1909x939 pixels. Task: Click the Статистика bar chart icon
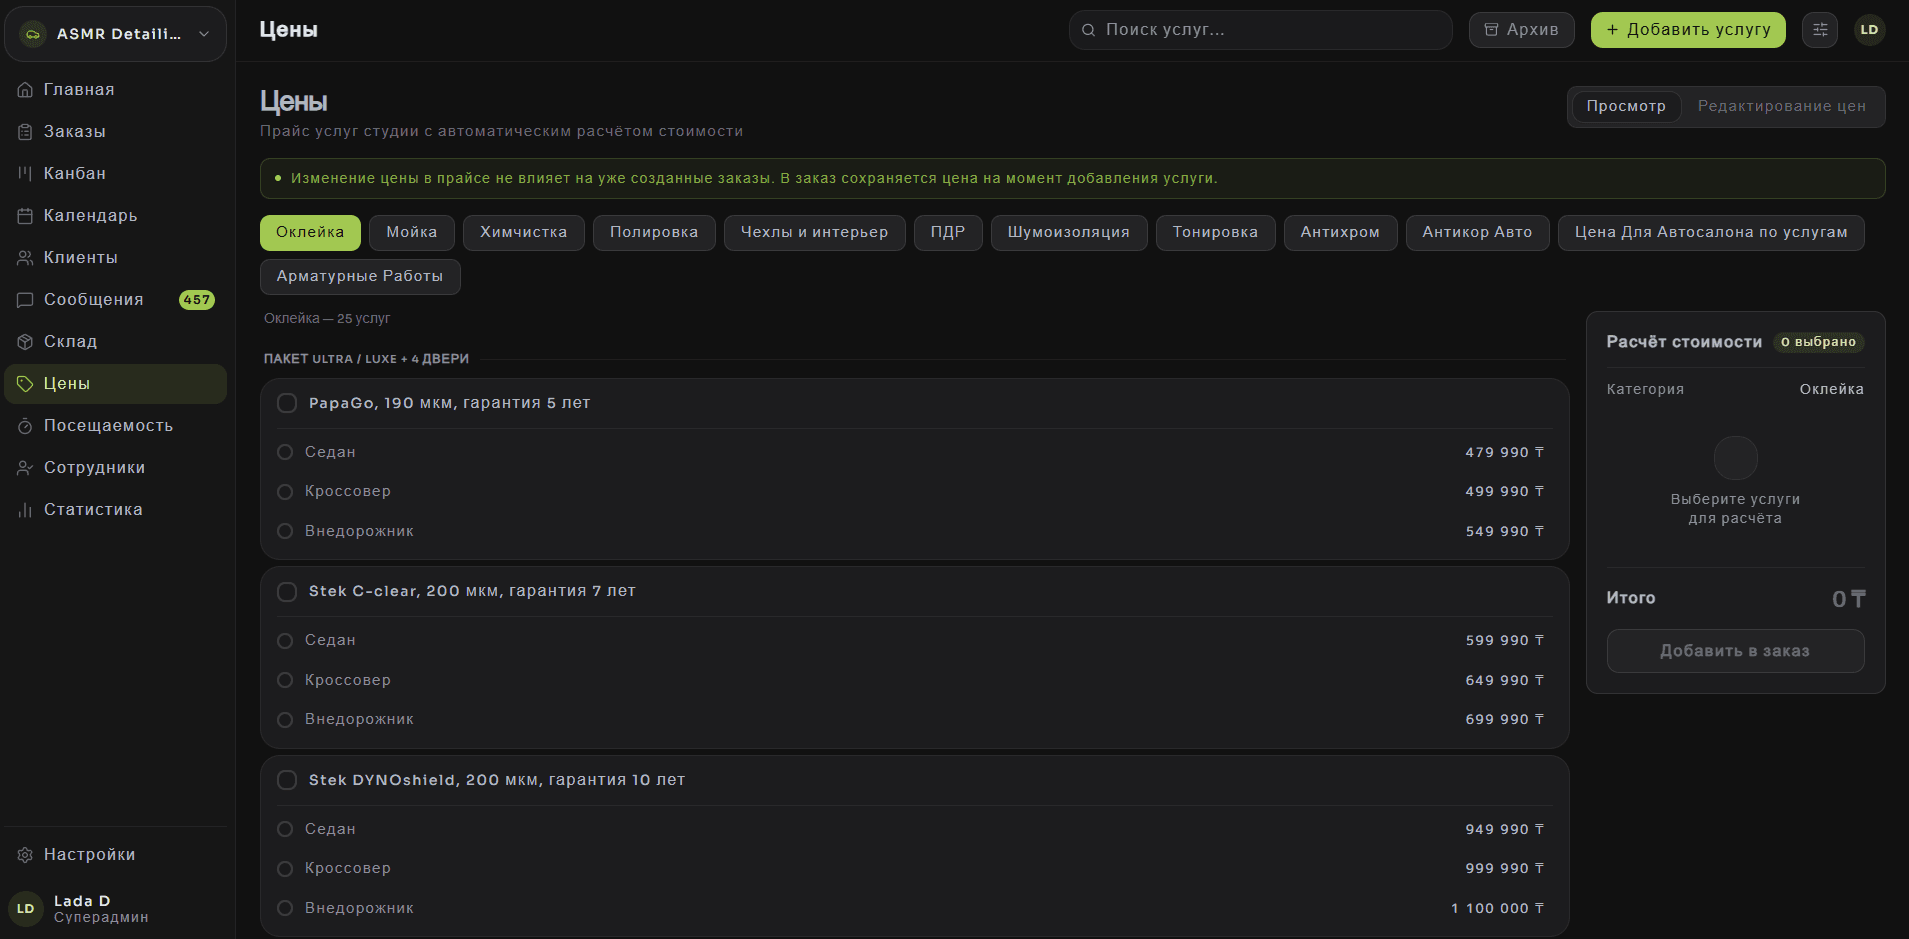25,510
